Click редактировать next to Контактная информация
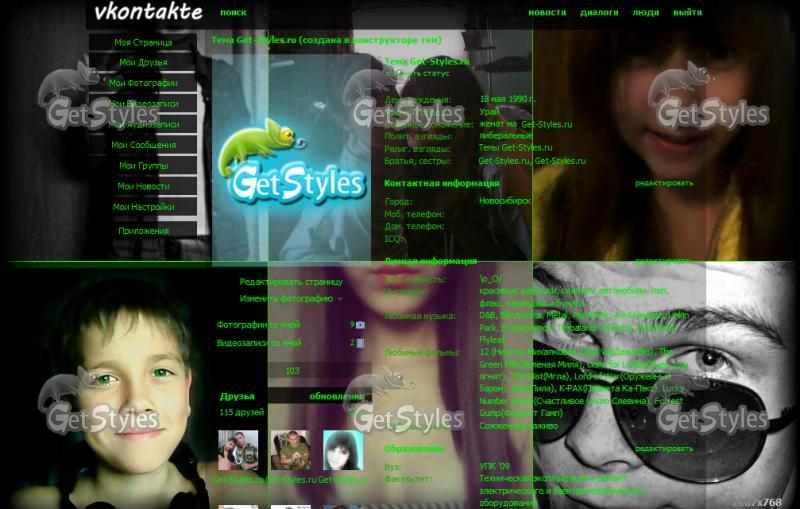 [664, 183]
